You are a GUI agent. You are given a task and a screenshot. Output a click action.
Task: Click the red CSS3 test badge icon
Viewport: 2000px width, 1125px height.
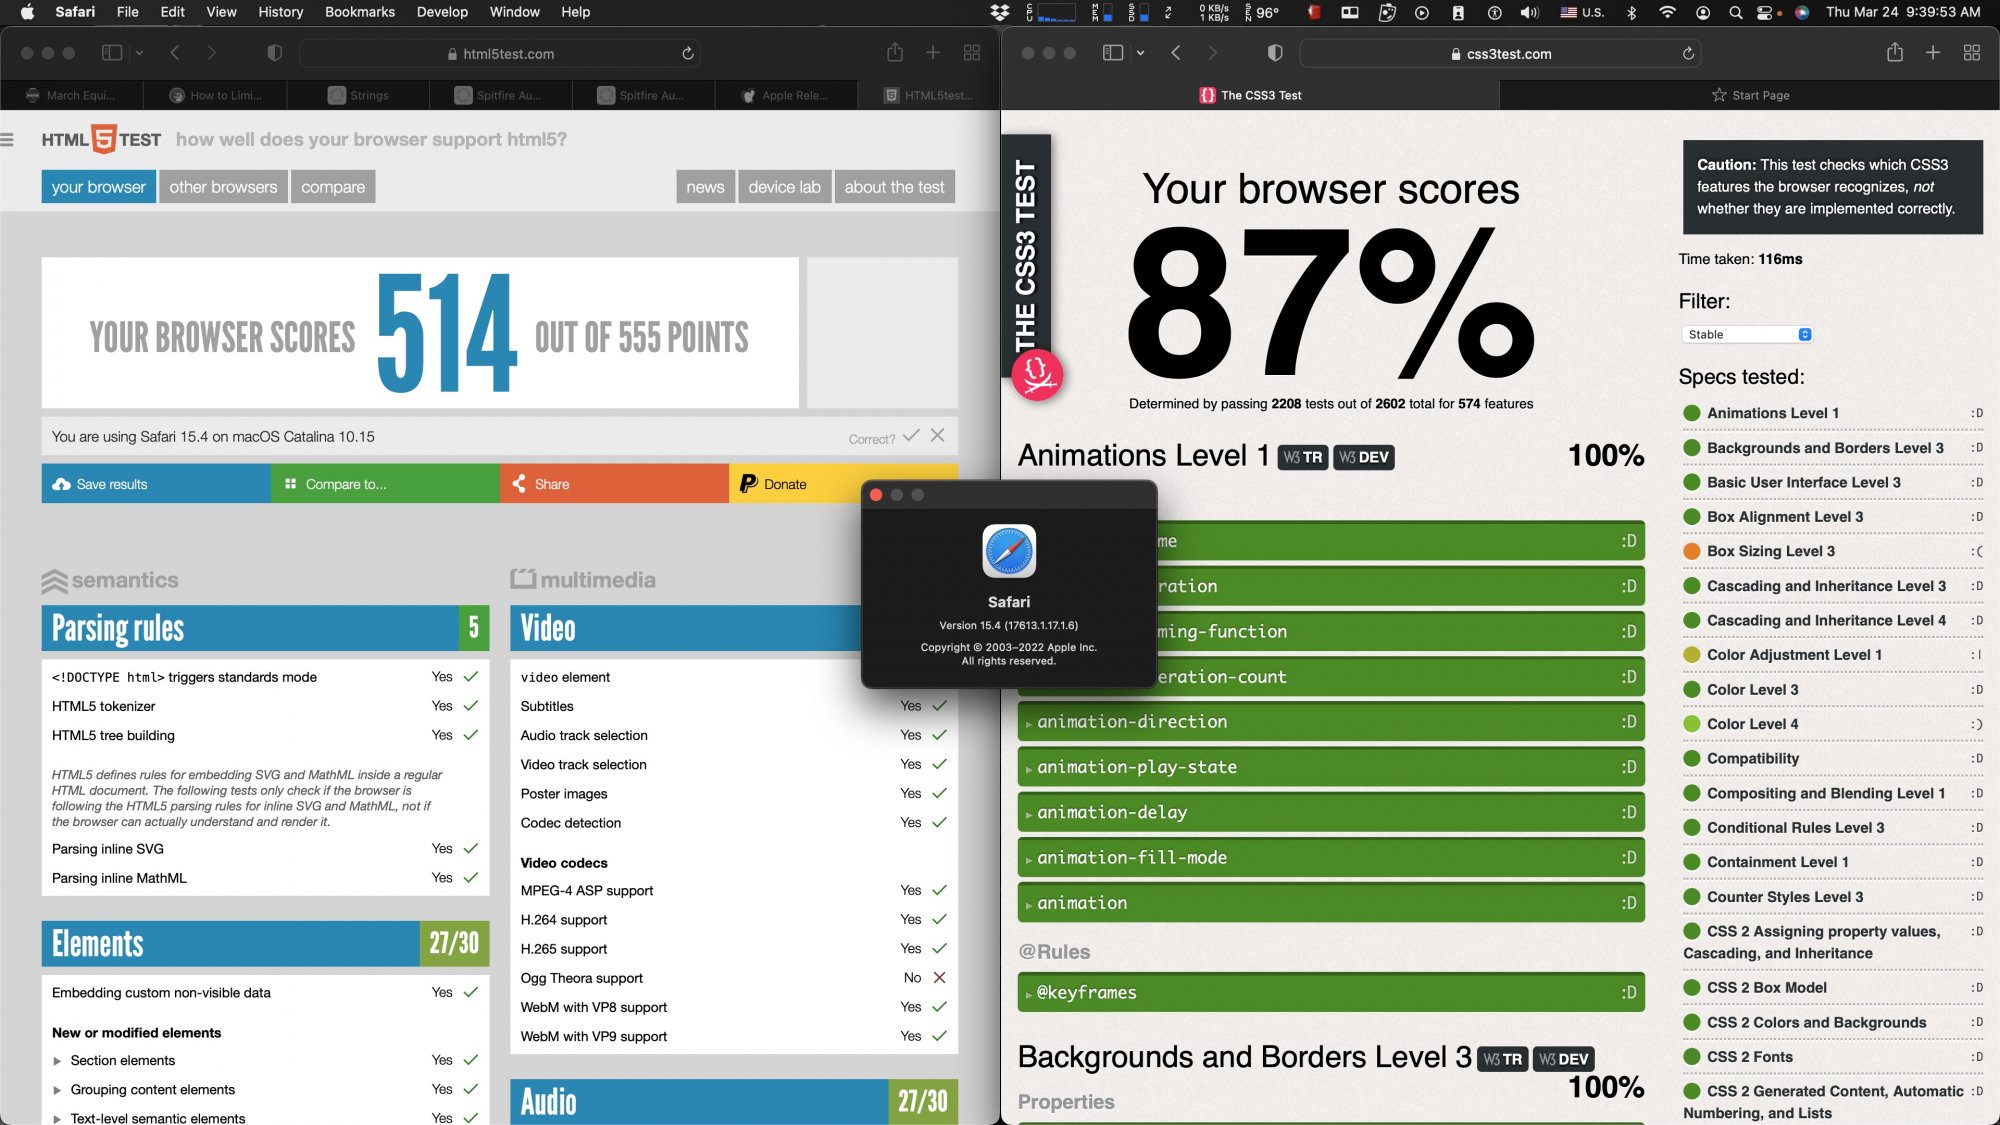click(x=1037, y=375)
